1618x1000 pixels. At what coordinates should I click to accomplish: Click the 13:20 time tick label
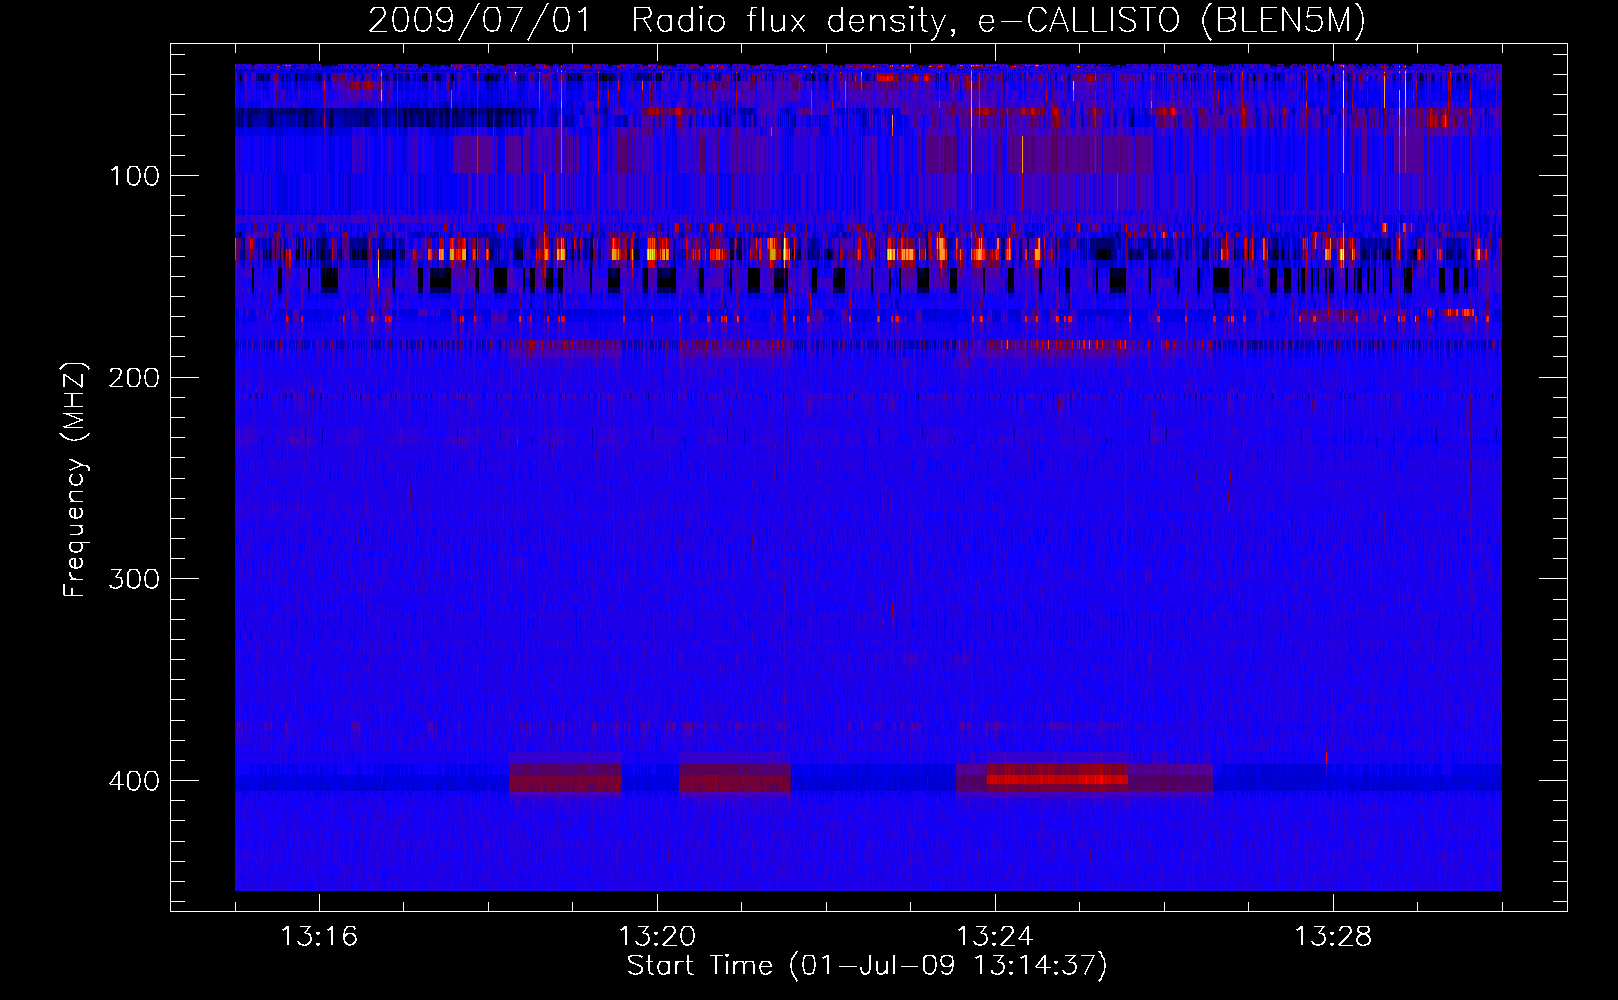(x=657, y=937)
